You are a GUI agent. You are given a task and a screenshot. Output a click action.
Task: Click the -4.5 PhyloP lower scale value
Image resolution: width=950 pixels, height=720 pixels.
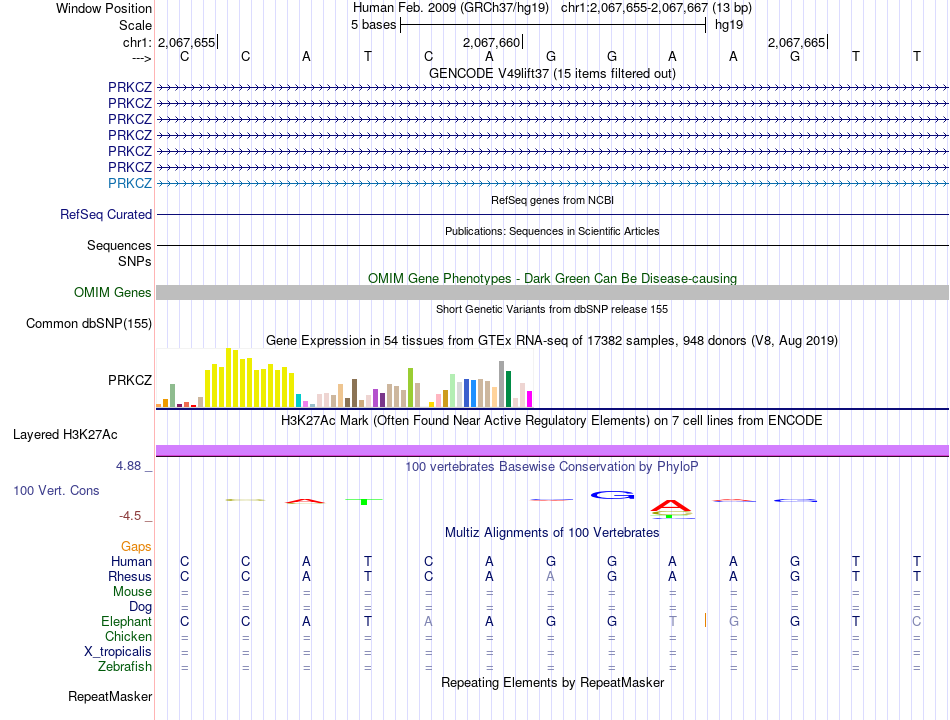tap(130, 516)
